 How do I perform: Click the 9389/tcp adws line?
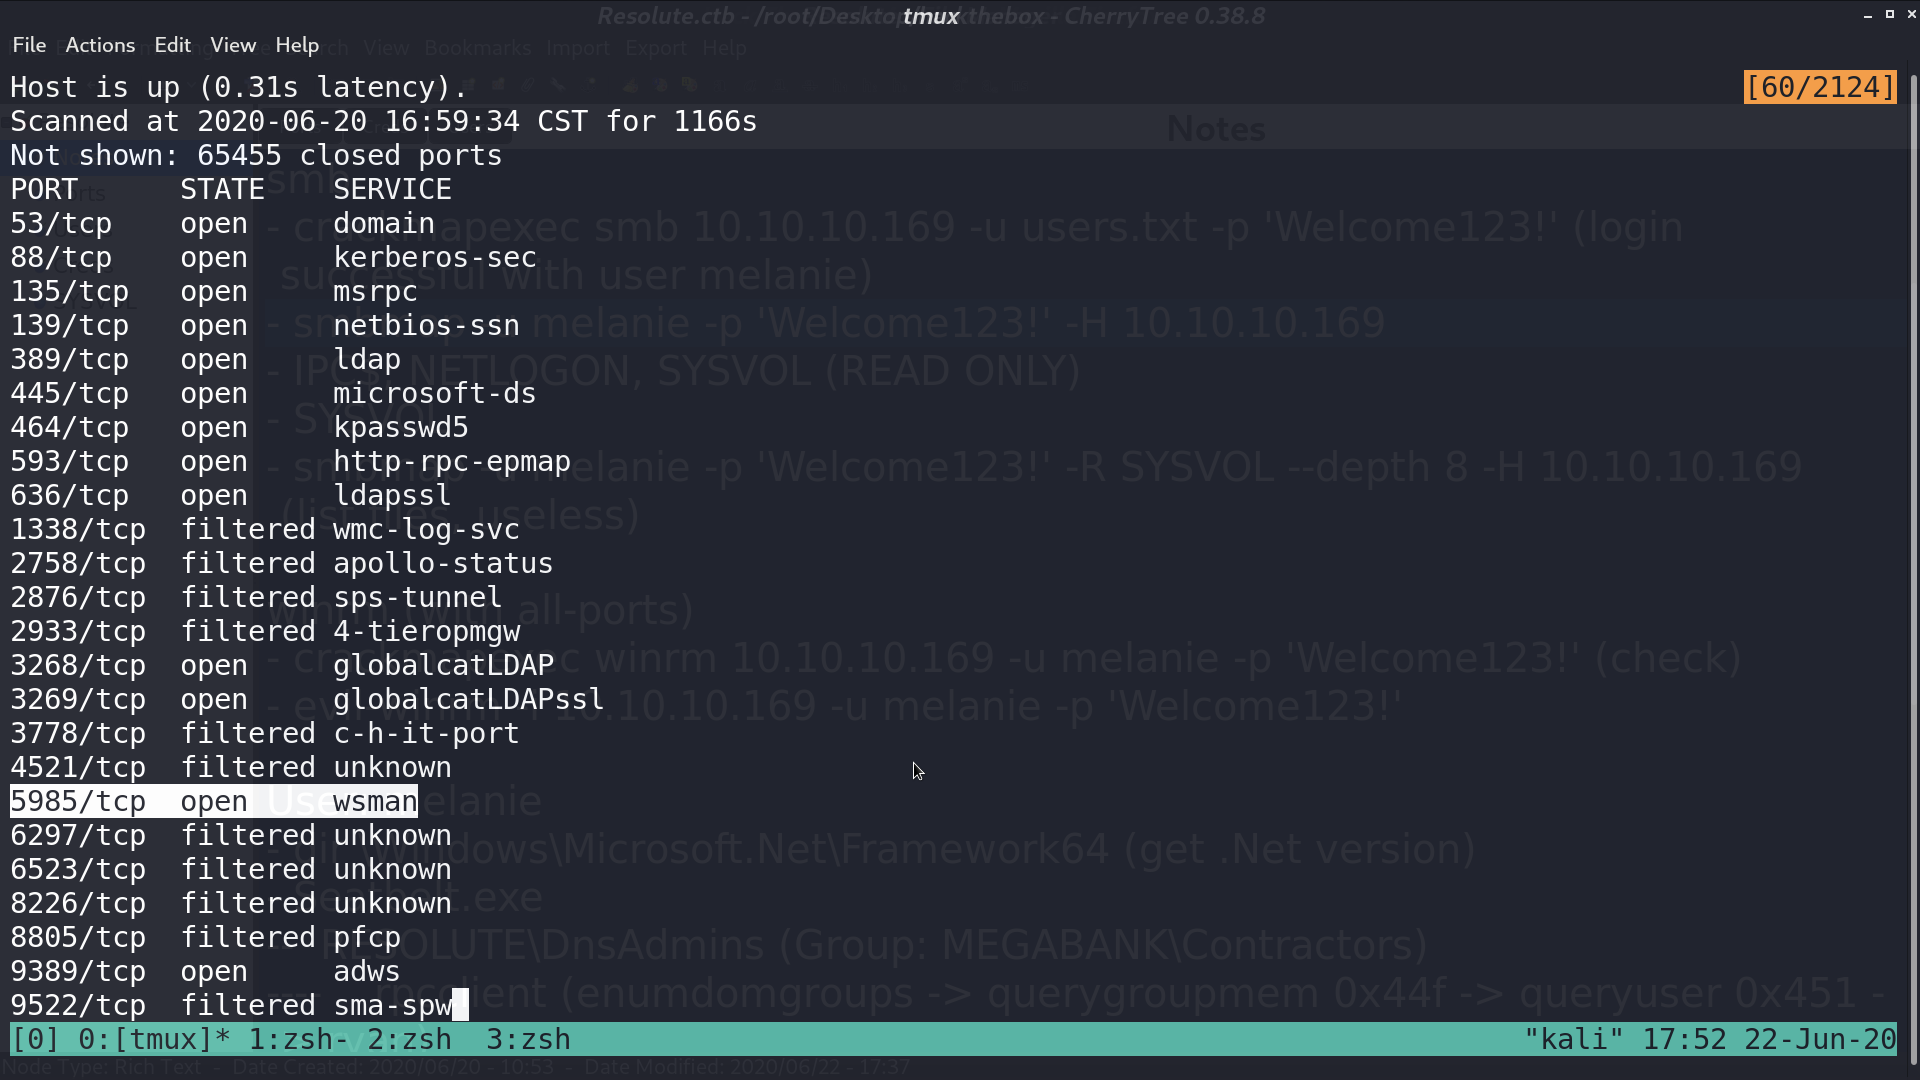pyautogui.click(x=205, y=971)
